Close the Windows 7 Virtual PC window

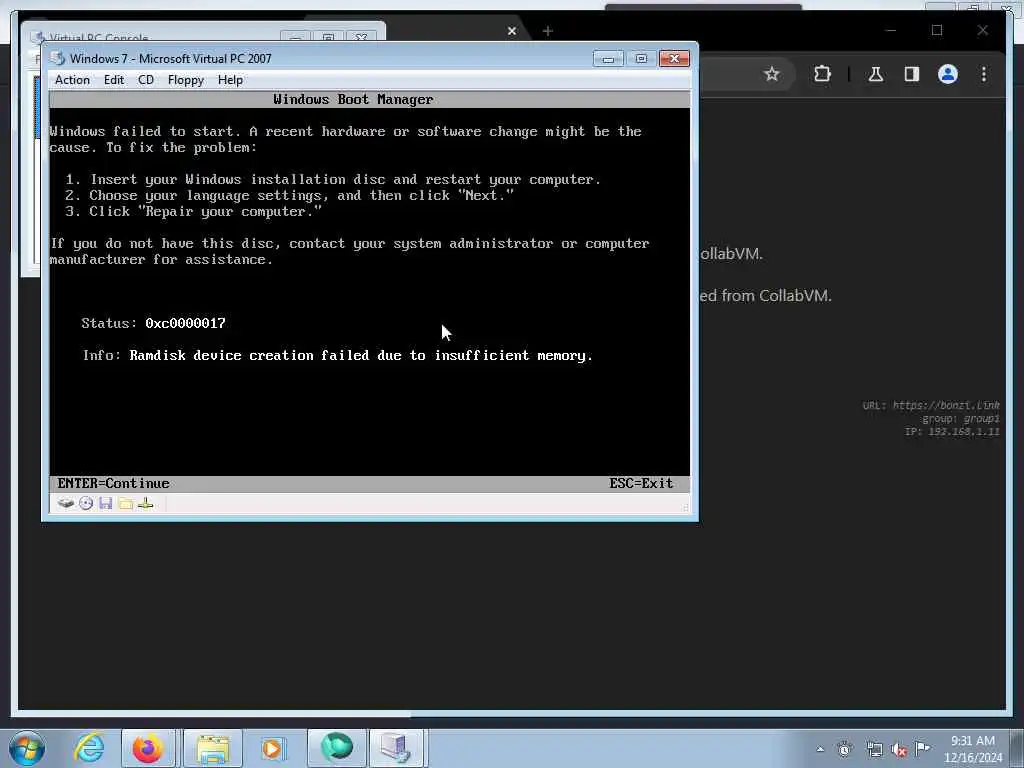tap(674, 59)
